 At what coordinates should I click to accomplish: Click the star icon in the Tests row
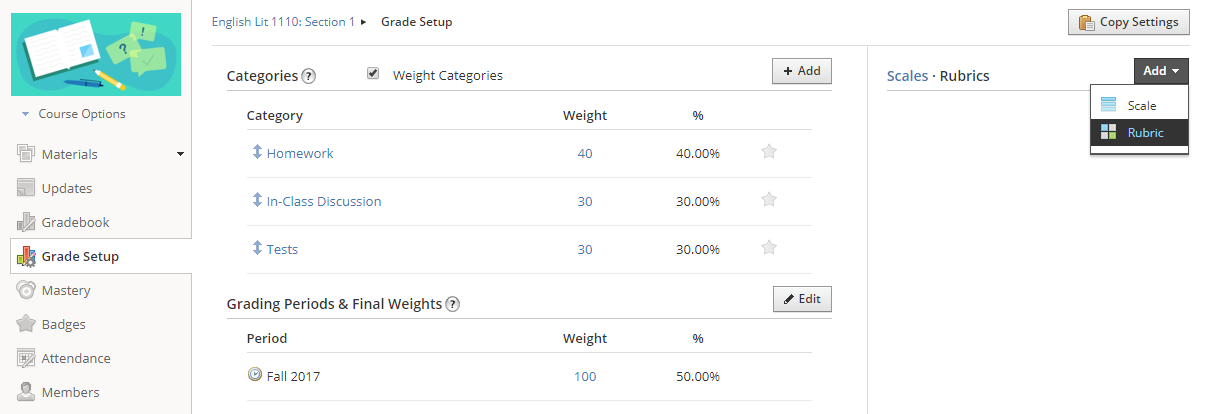[x=769, y=248]
